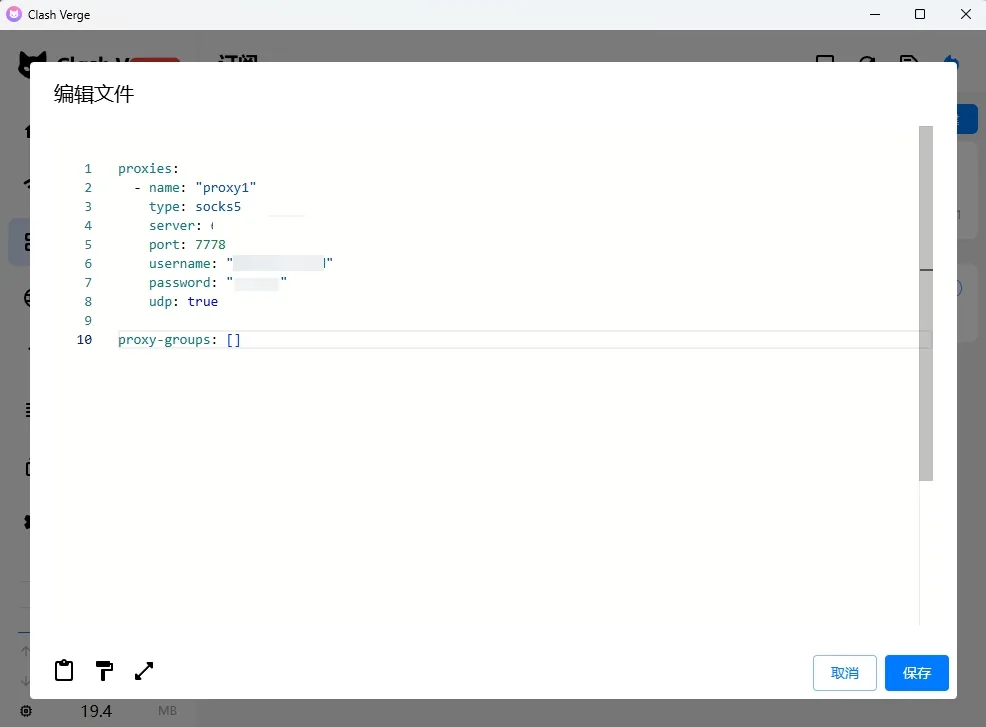Maximize the Clash Verge window
986x727 pixels.
(x=919, y=14)
